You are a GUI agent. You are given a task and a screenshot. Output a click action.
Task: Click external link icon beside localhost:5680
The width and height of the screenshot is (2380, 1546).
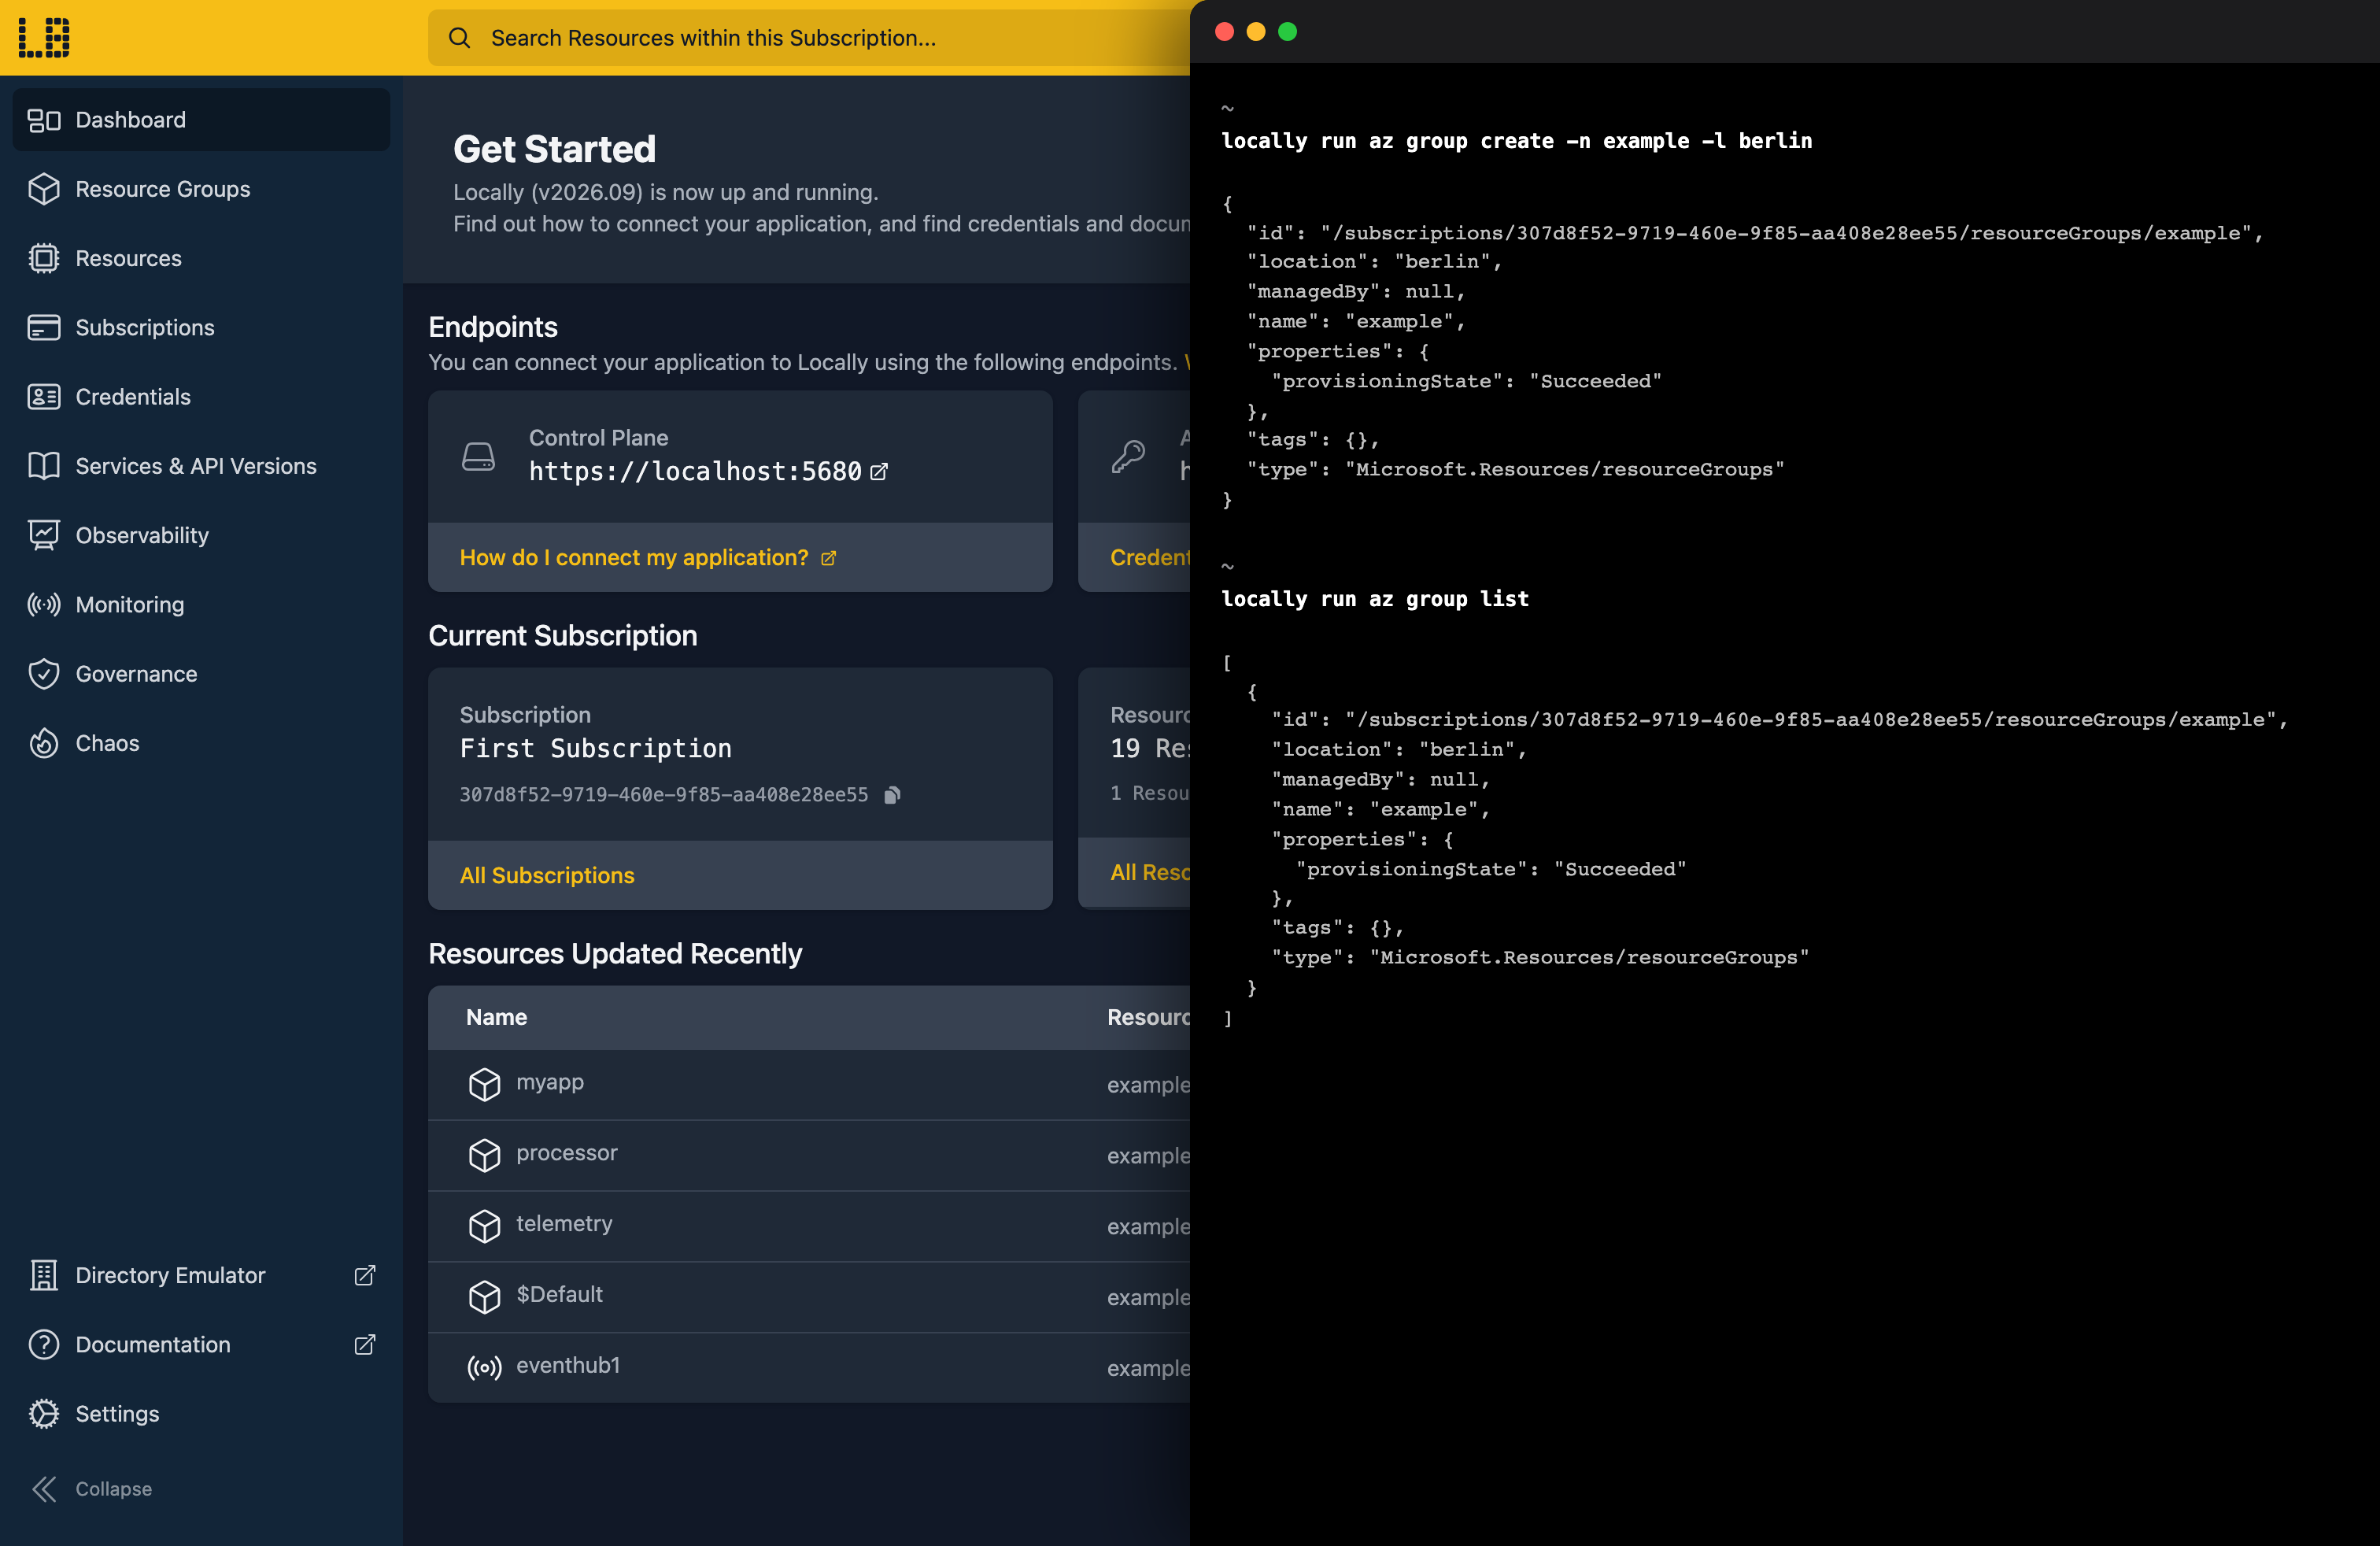[x=879, y=472]
